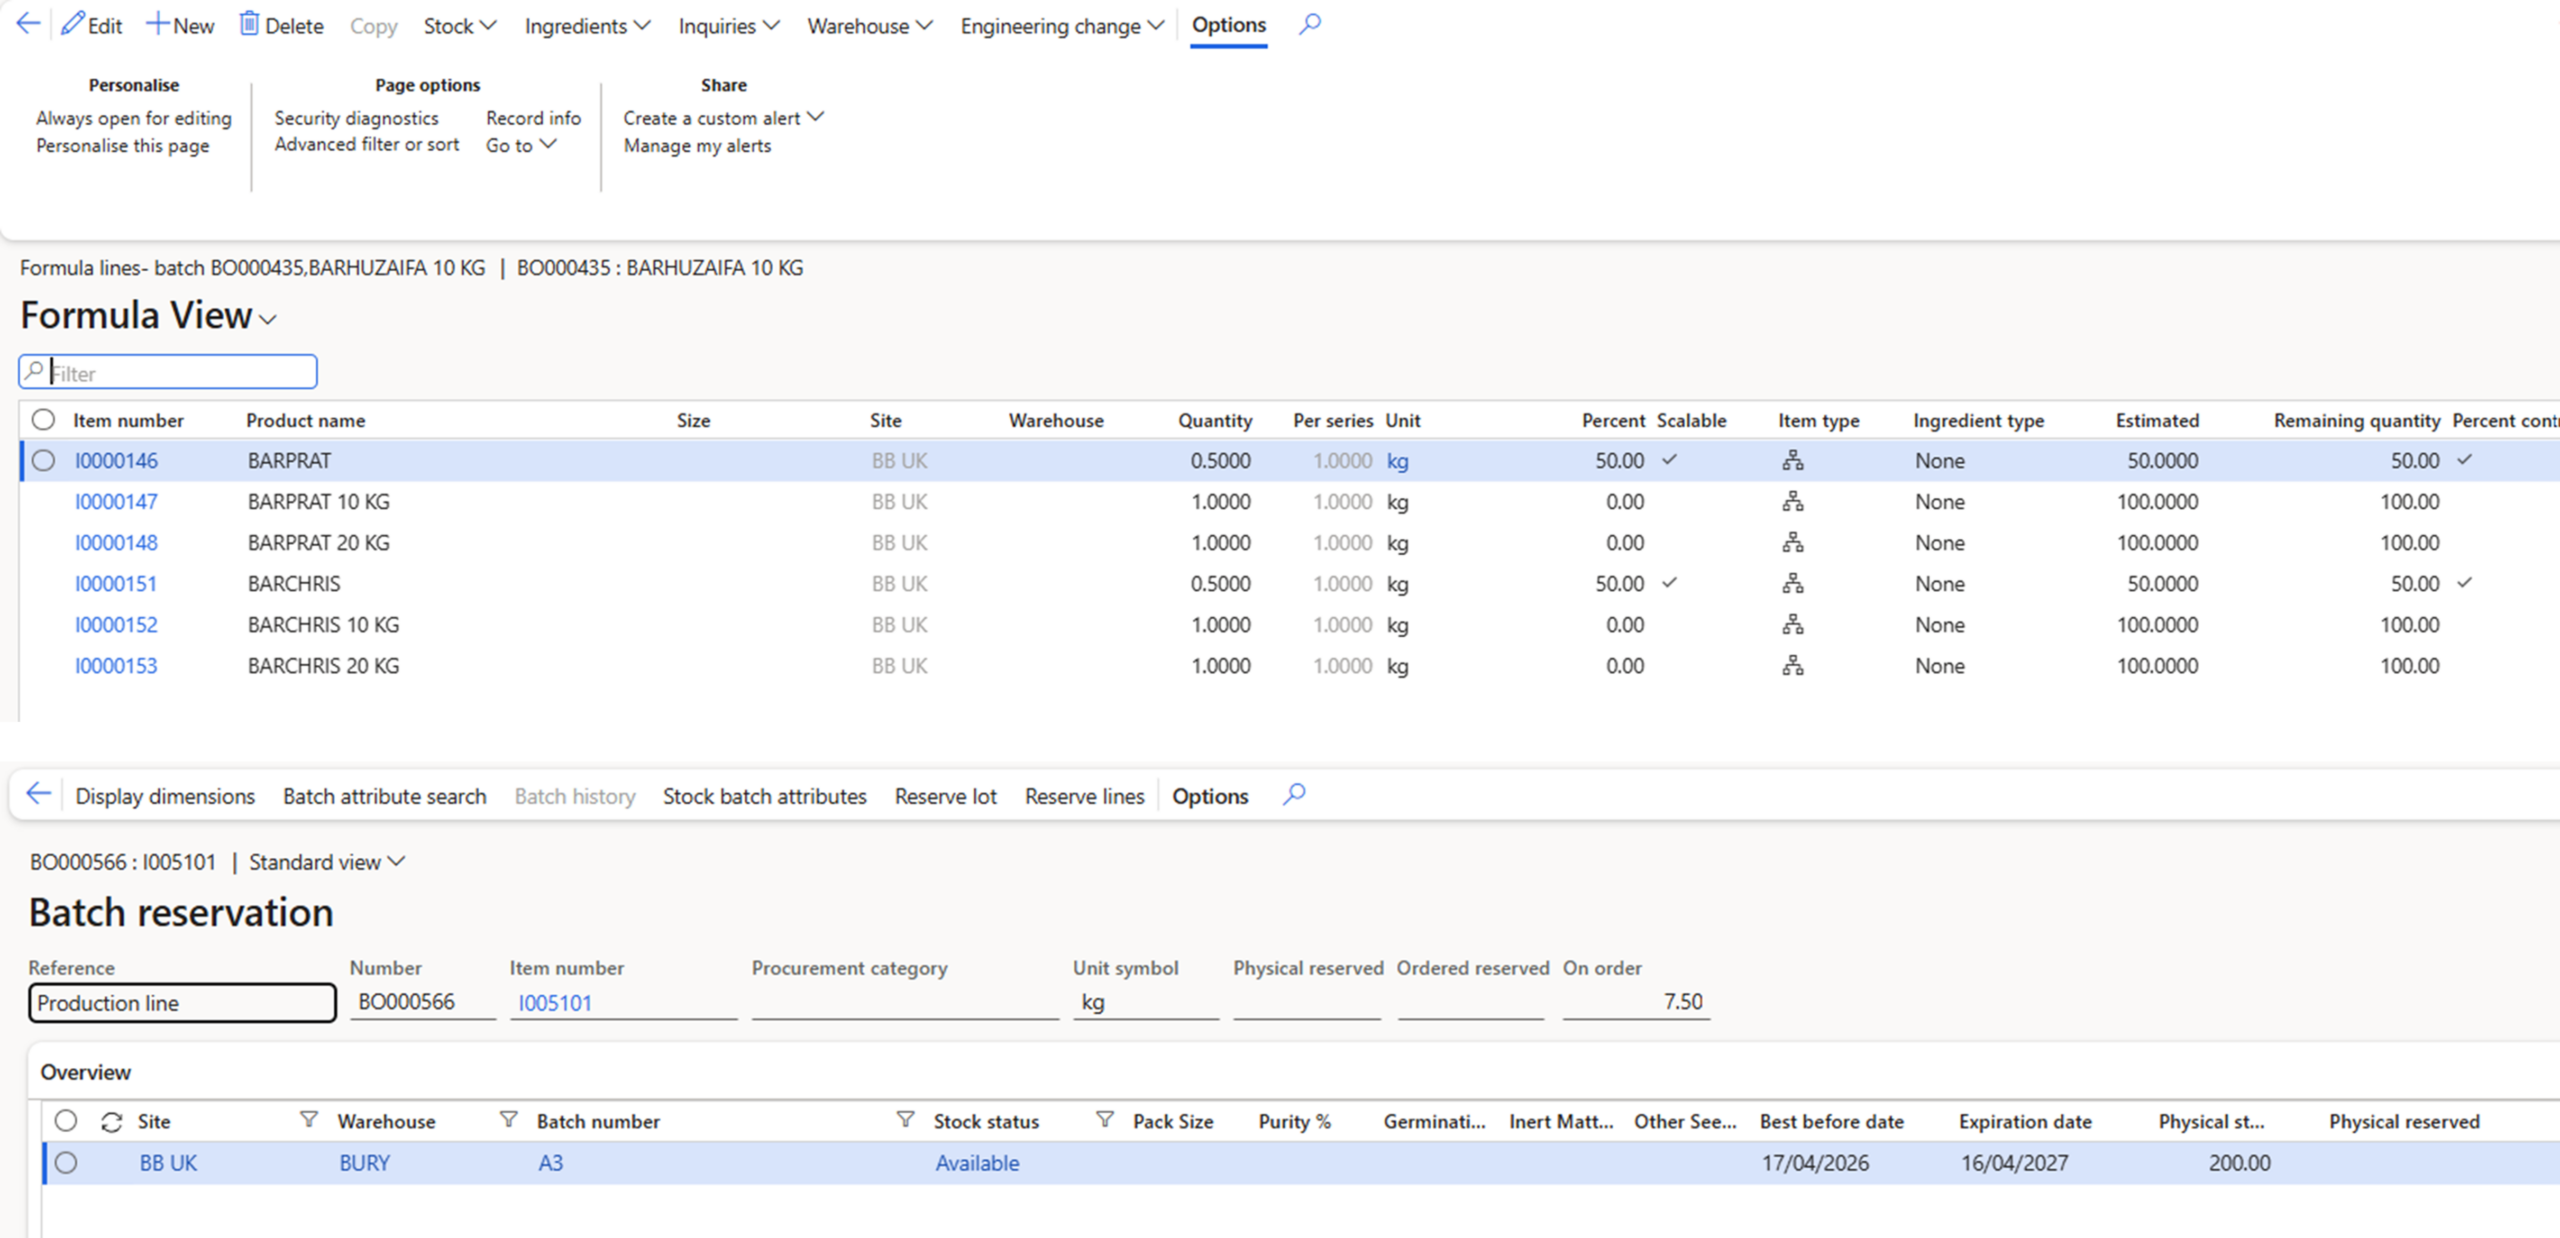The image size is (2560, 1238).
Task: Click item type icon for BARPRAT row
Action: click(x=1793, y=461)
